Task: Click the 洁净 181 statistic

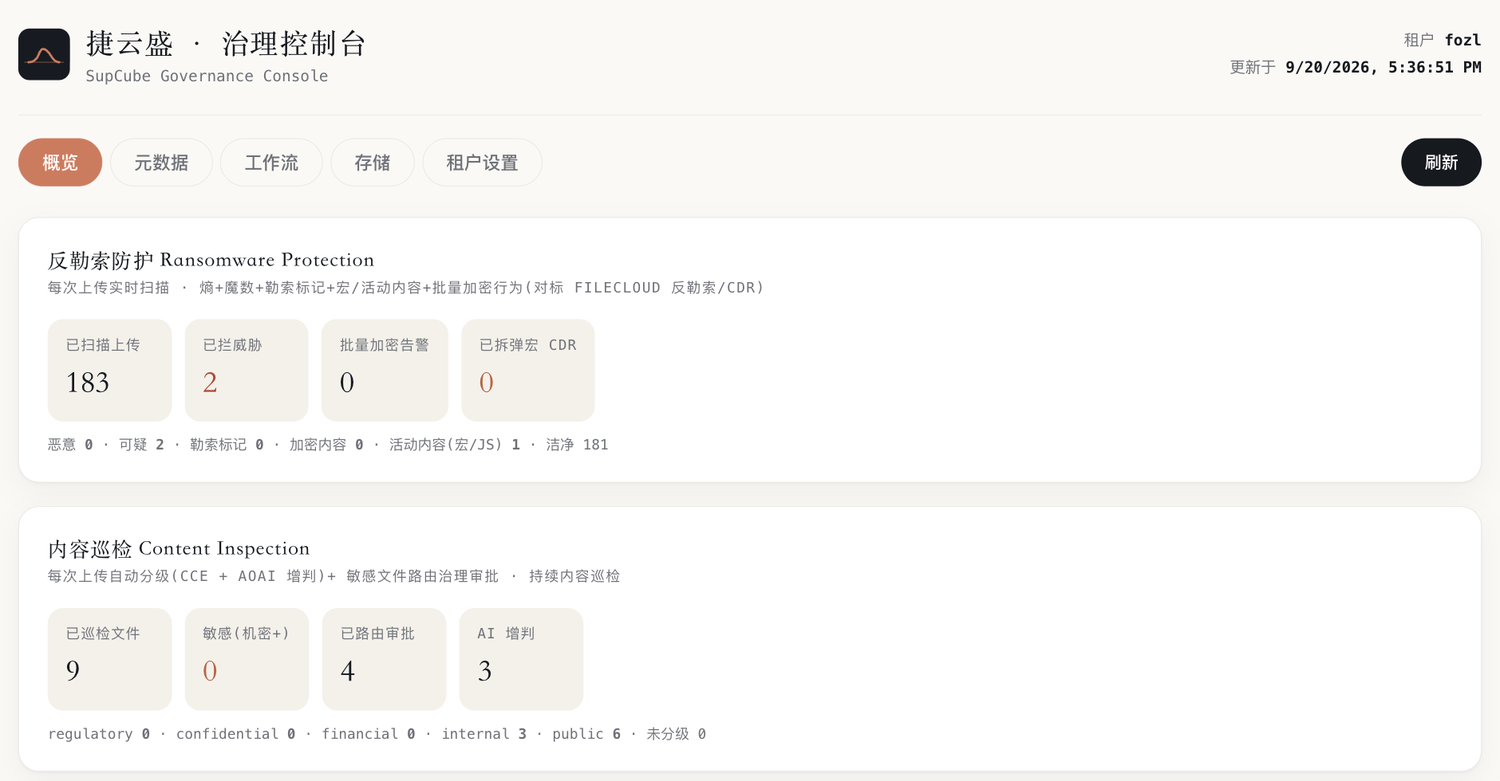Action: 577,445
